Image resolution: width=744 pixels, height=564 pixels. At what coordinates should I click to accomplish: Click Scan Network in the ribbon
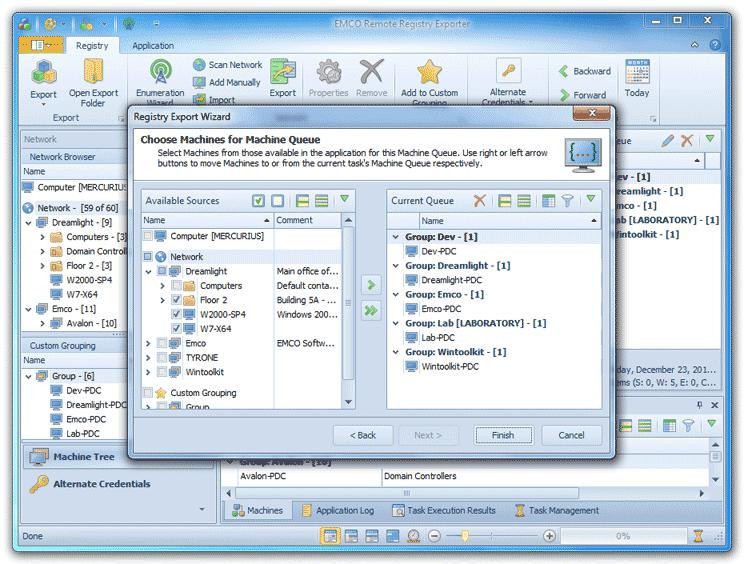(x=228, y=65)
